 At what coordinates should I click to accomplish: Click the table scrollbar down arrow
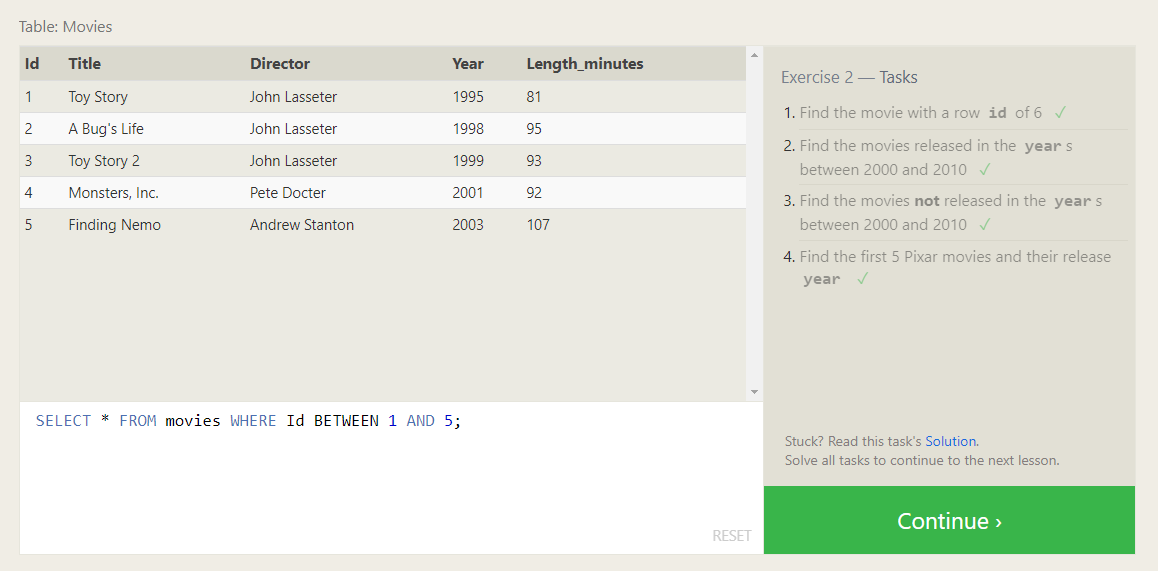(754, 392)
